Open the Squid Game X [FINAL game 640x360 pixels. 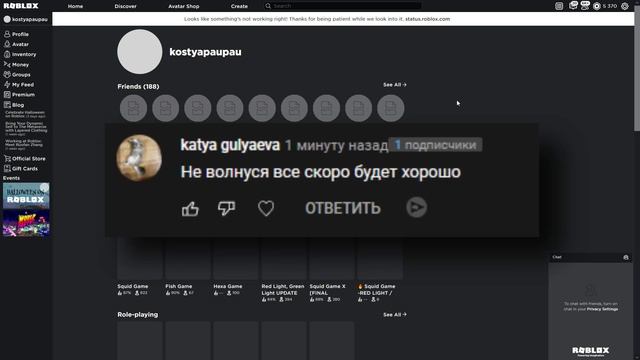(327, 290)
